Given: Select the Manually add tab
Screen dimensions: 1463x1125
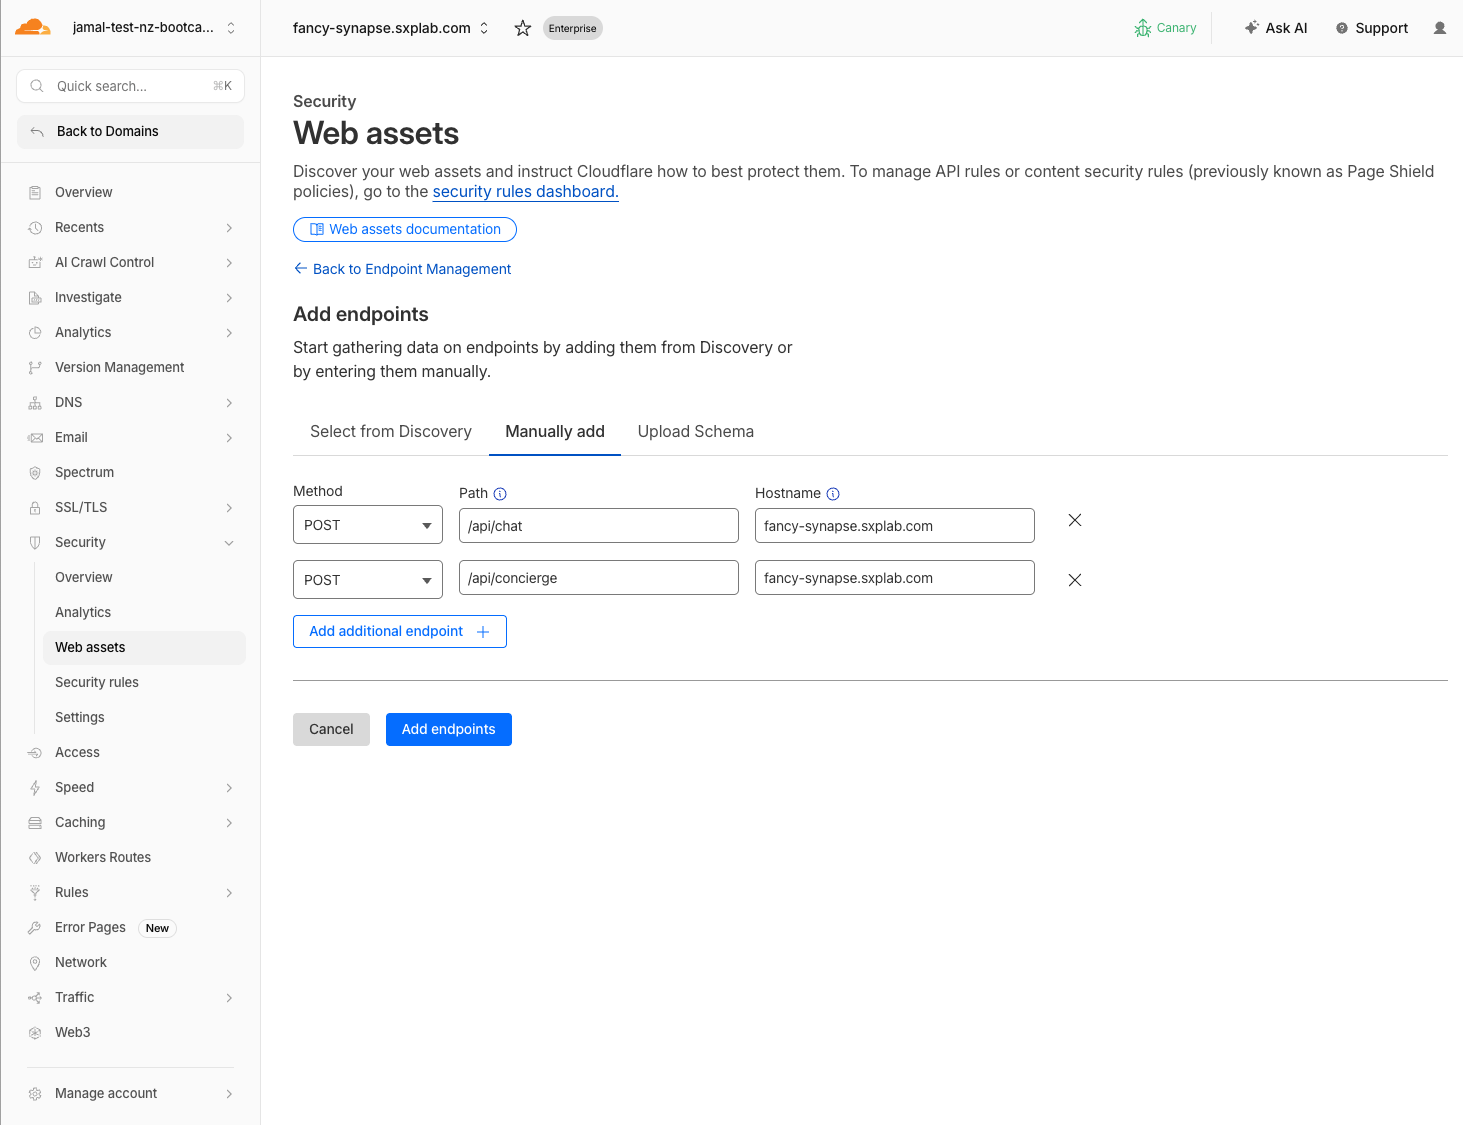Looking at the screenshot, I should coord(555,431).
